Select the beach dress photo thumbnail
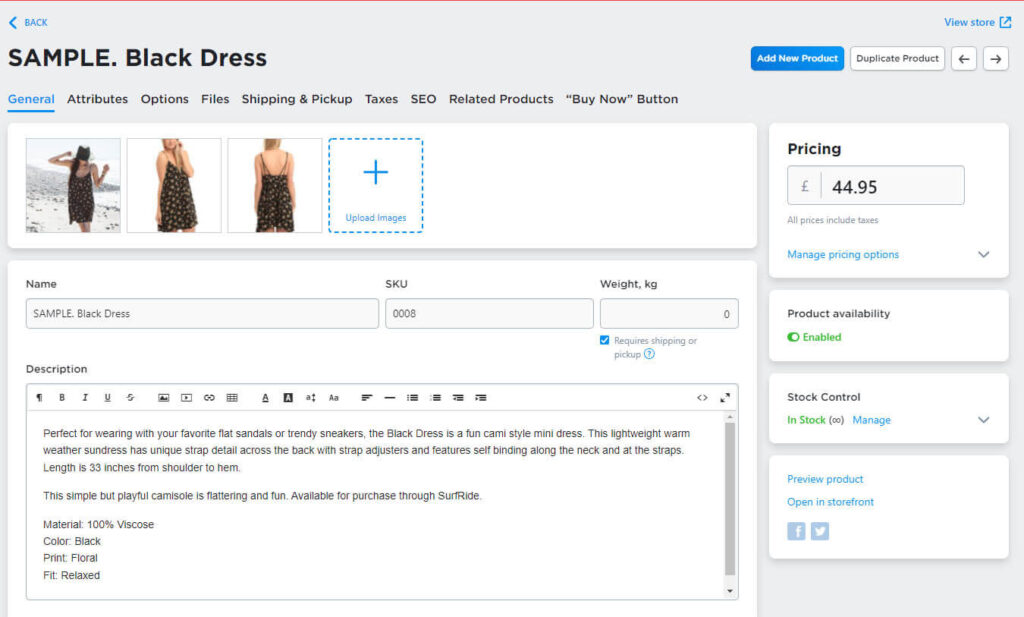Image resolution: width=1024 pixels, height=617 pixels. pyautogui.click(x=73, y=185)
